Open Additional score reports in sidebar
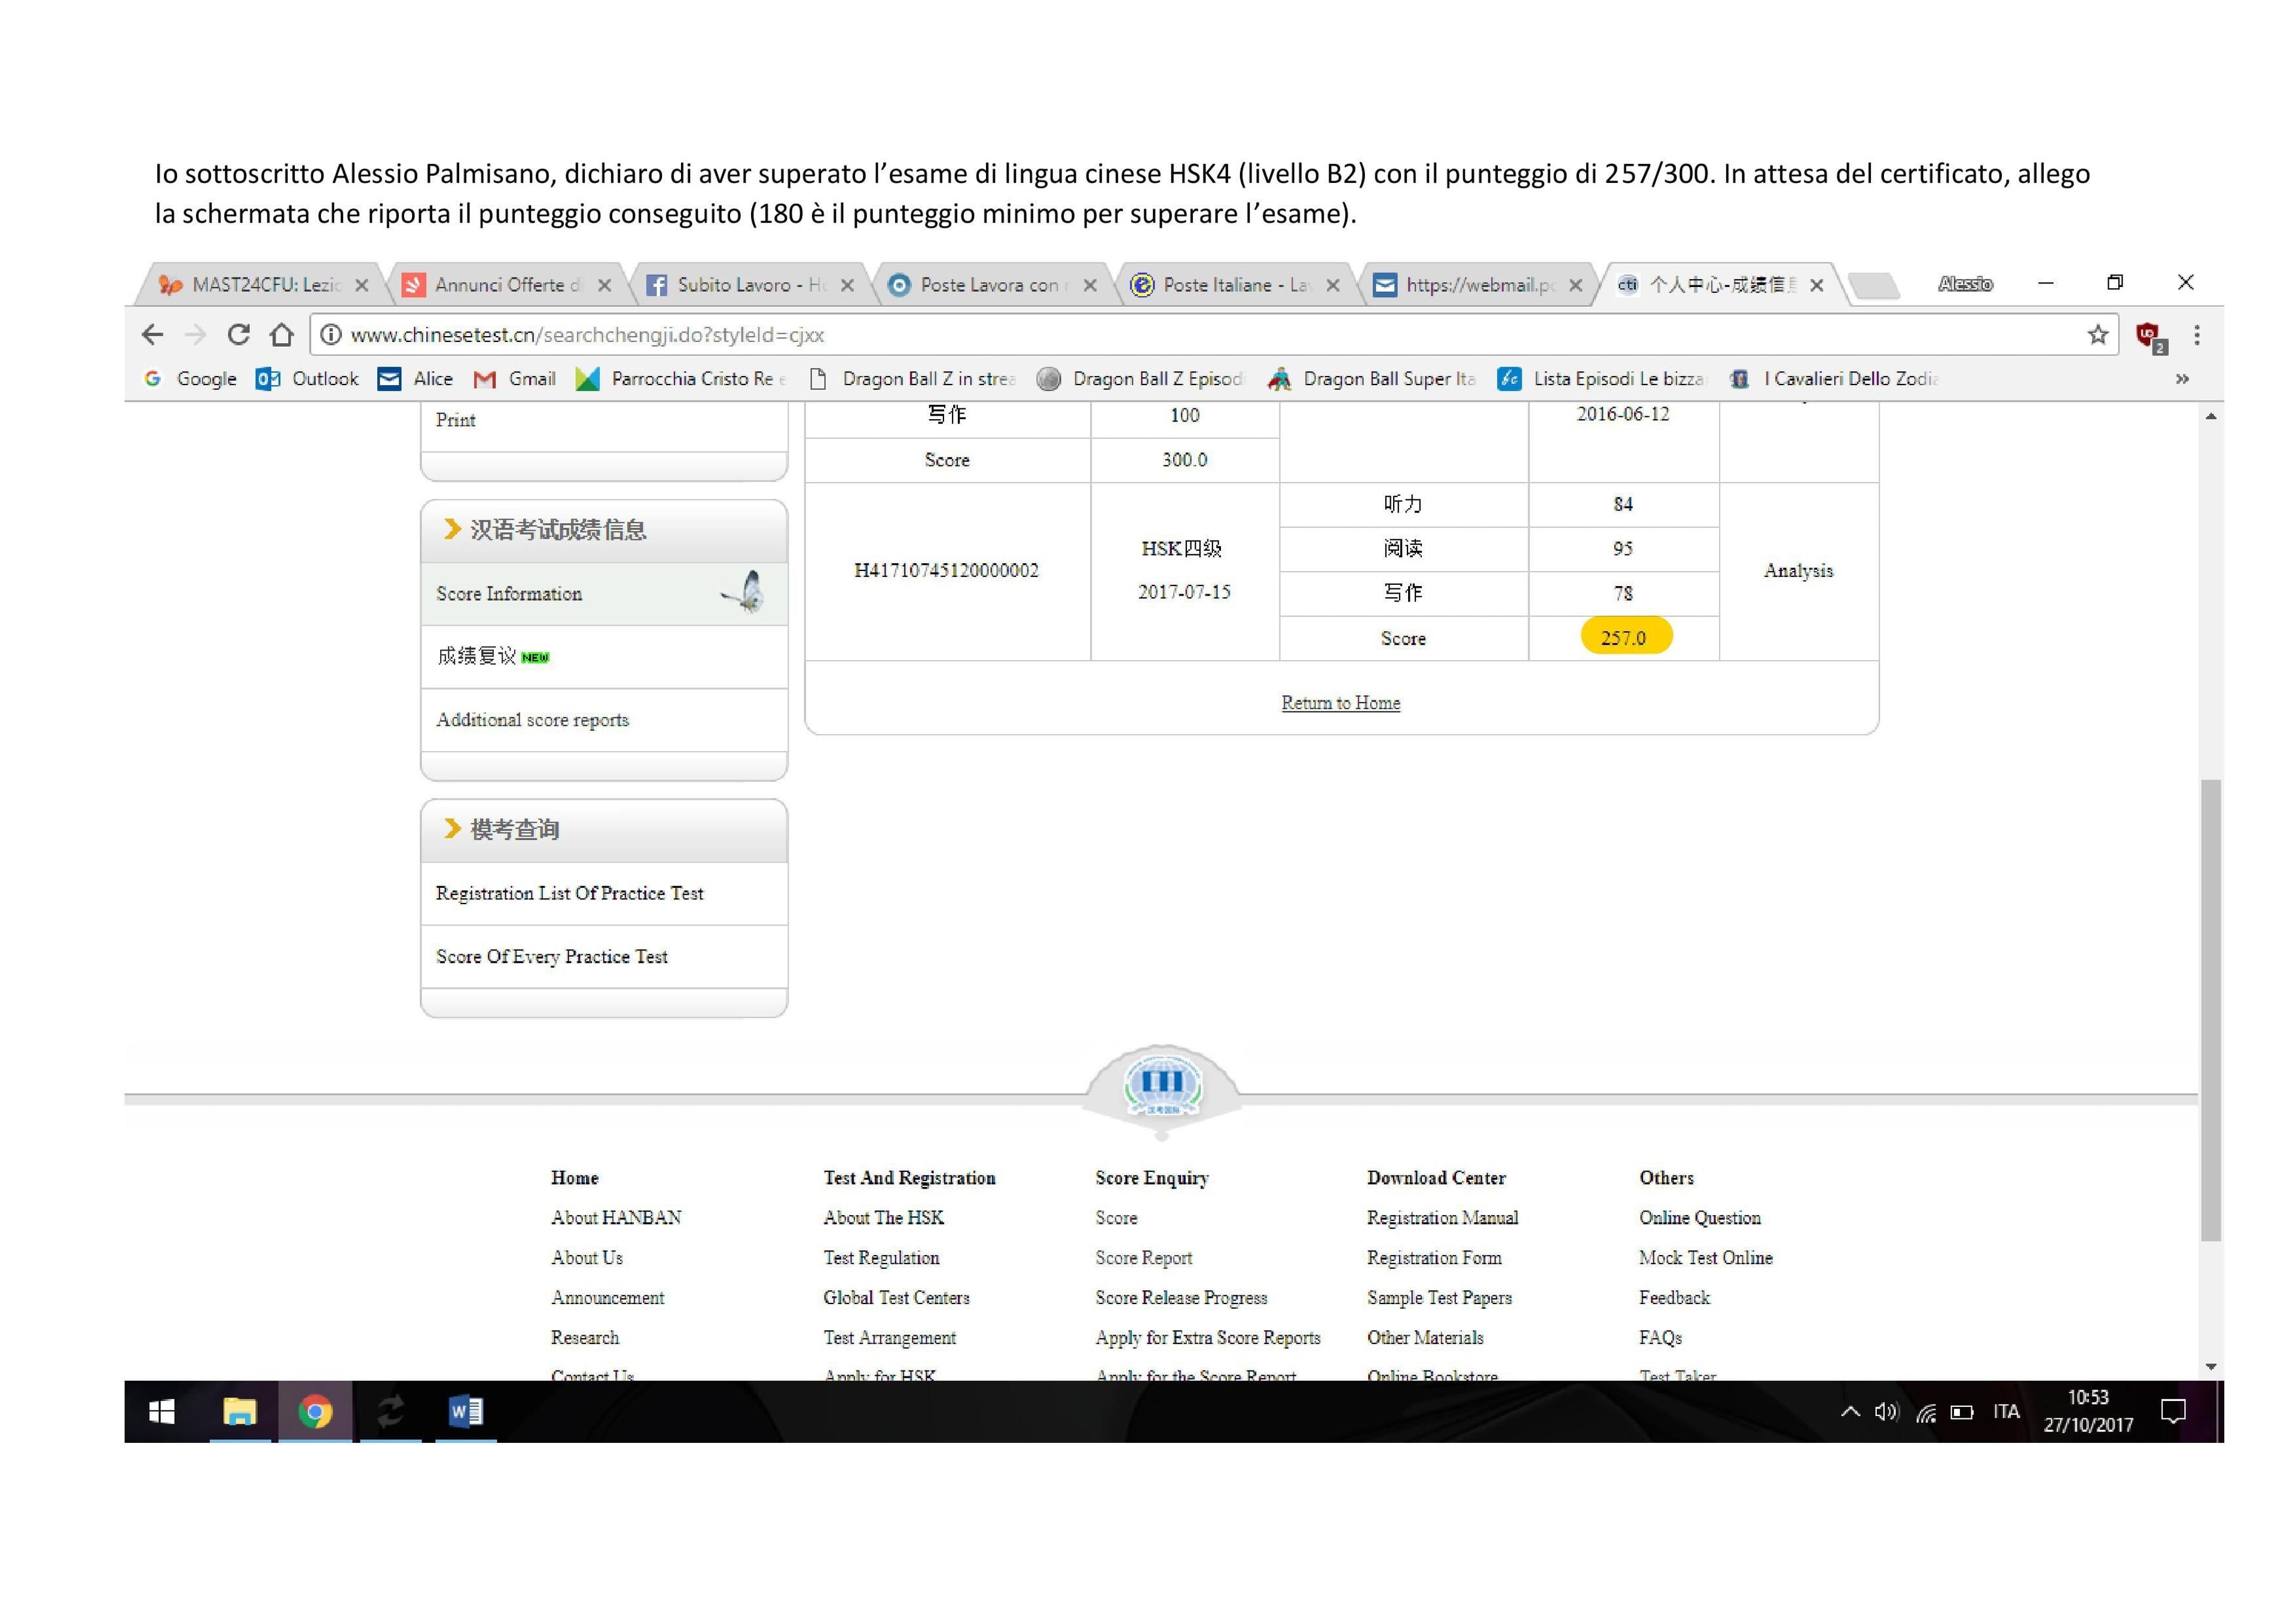The image size is (2296, 1624). [532, 720]
